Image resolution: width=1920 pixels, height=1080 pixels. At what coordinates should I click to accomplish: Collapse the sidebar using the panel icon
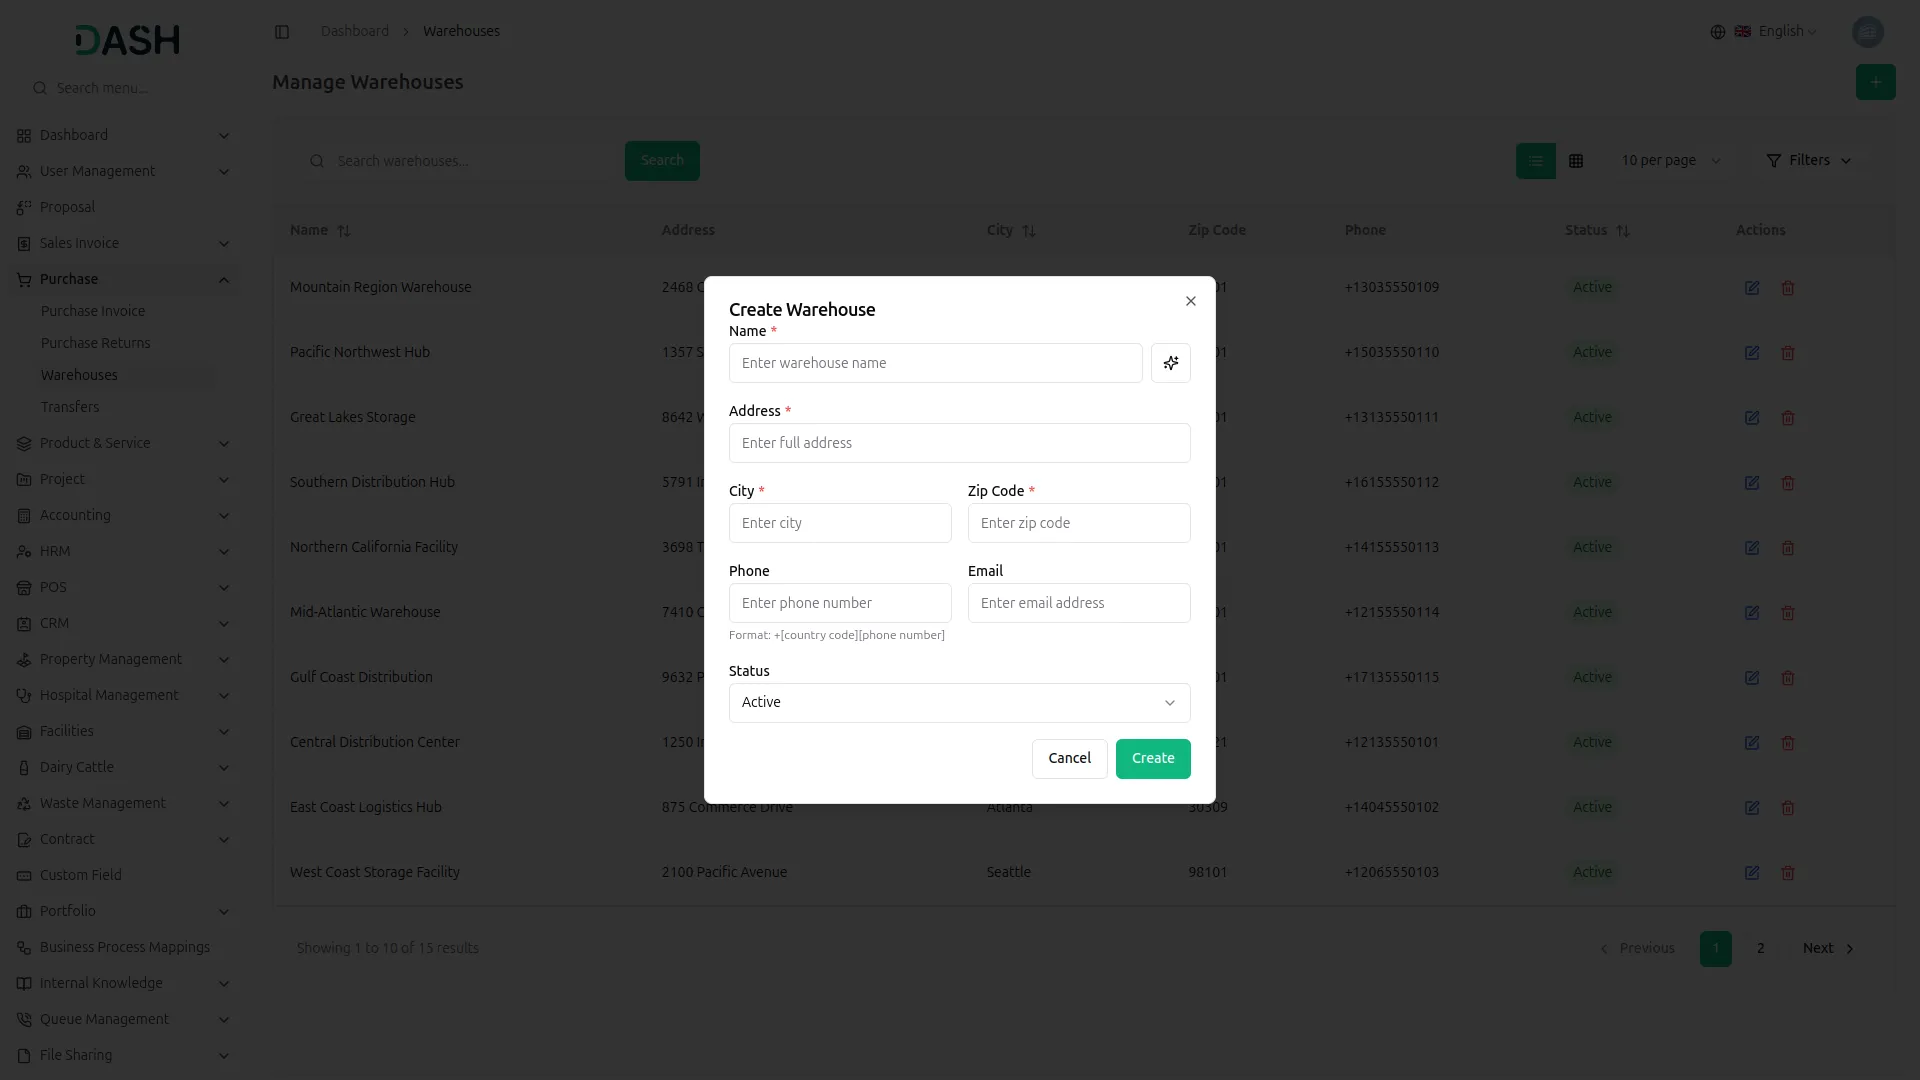pyautogui.click(x=282, y=31)
